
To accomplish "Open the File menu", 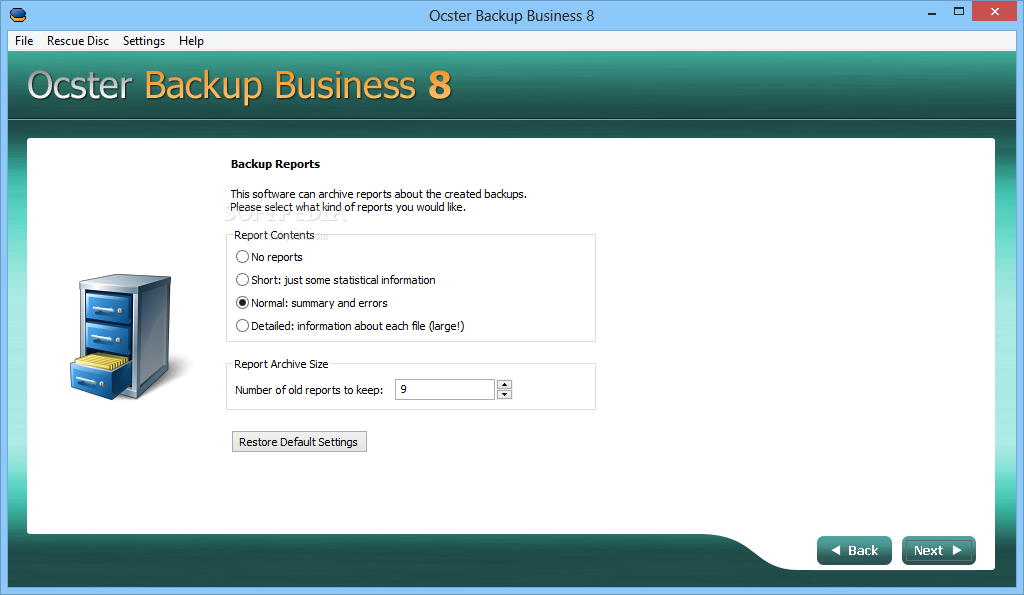I will point(24,40).
